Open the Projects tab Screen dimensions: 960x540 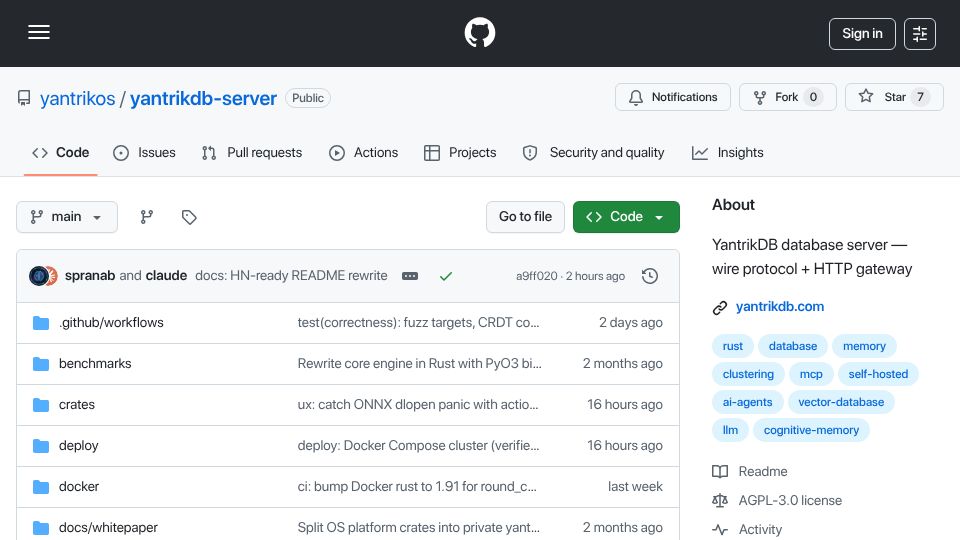click(460, 152)
